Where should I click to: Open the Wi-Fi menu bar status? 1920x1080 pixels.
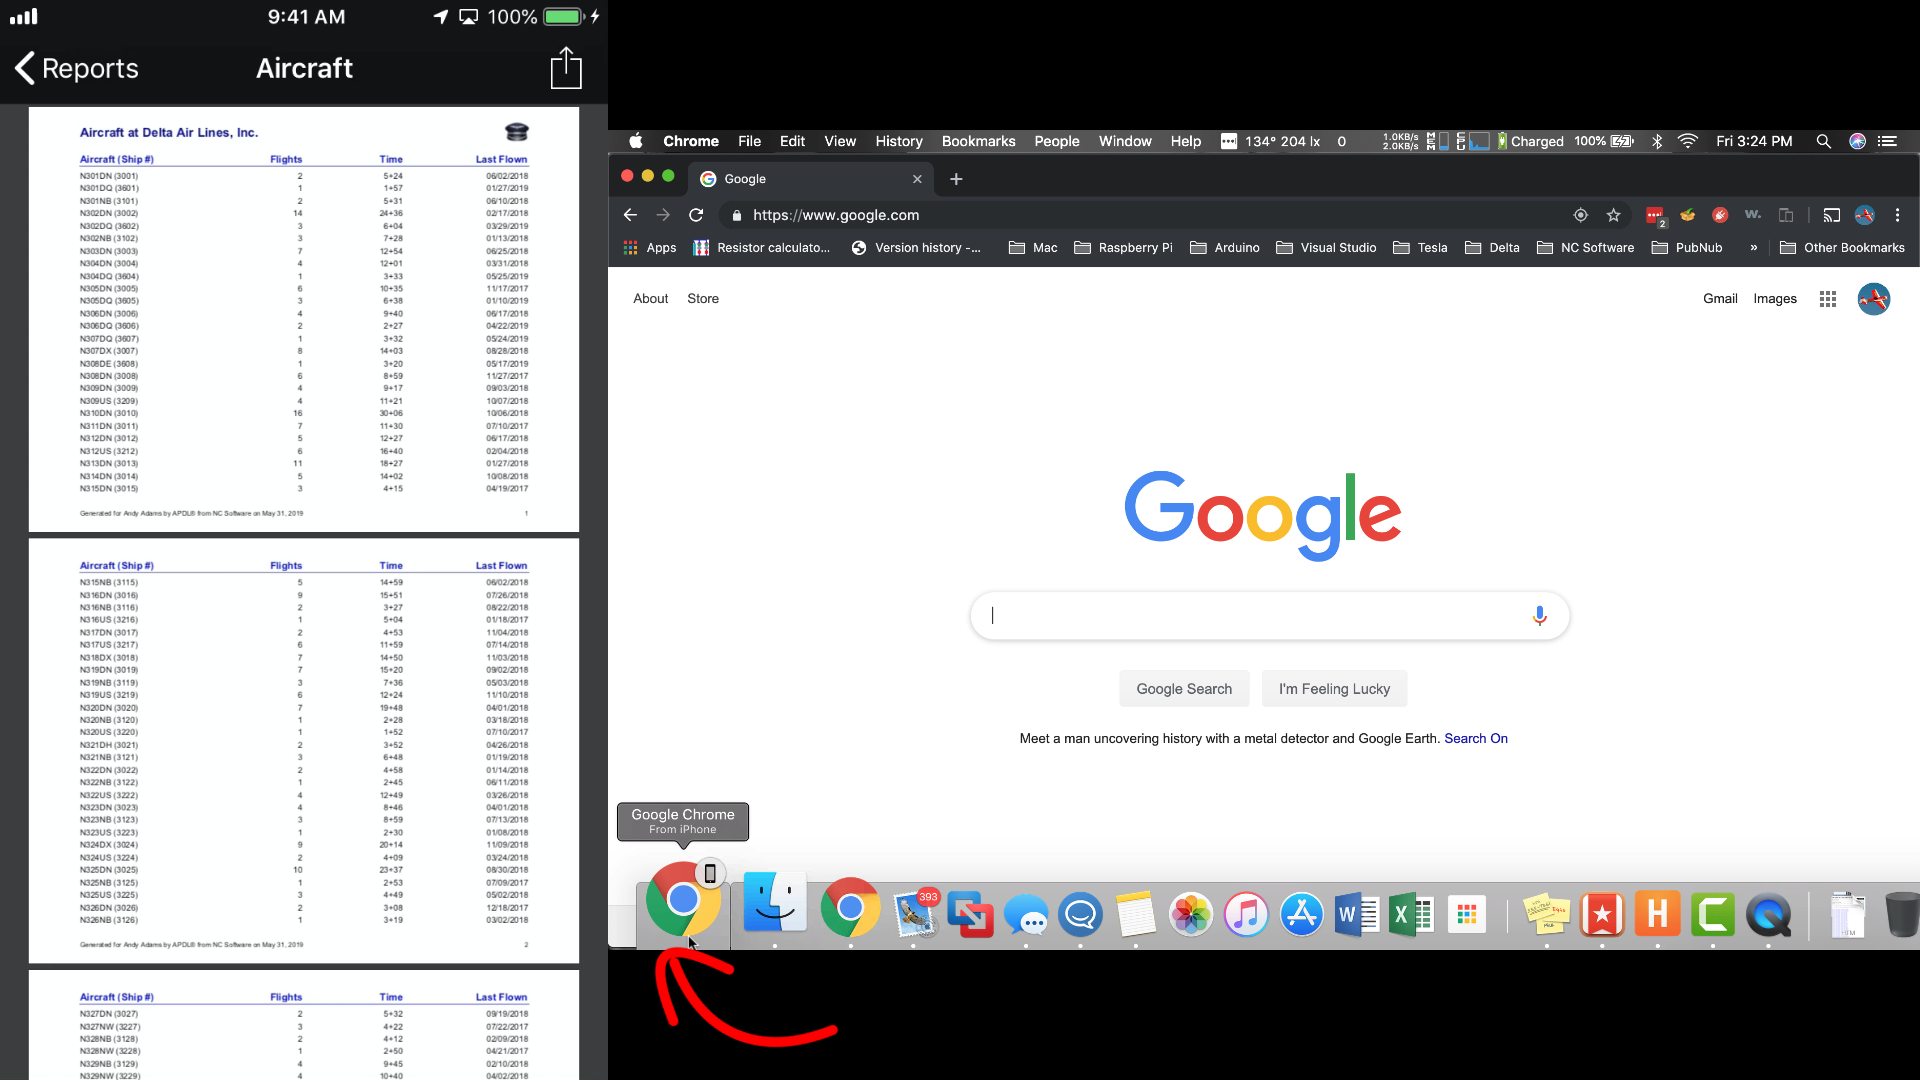[1688, 141]
